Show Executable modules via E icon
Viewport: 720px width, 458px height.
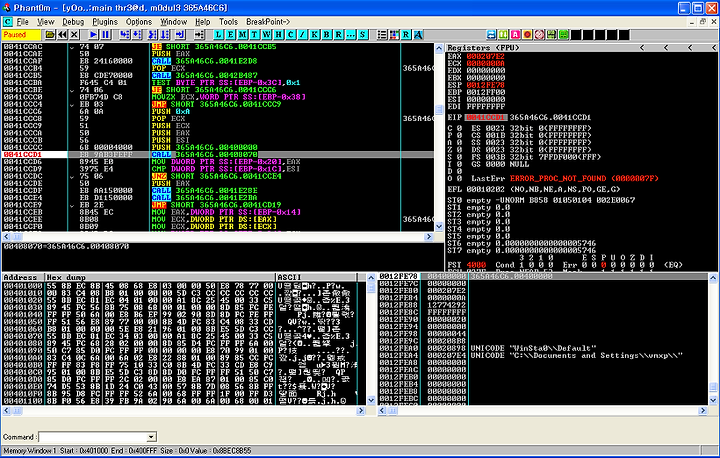(231, 34)
